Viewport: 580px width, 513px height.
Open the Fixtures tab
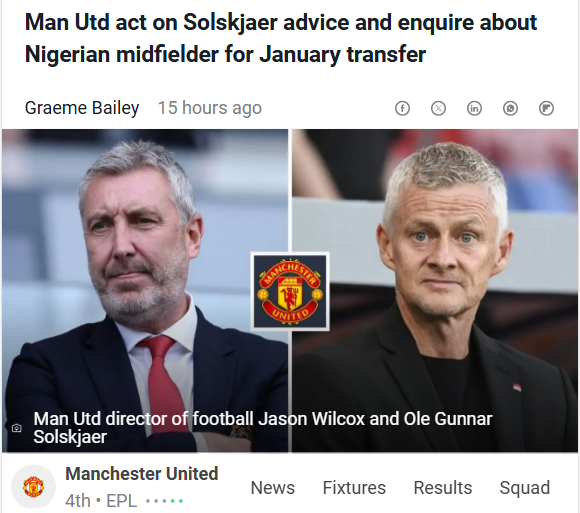[x=354, y=487]
